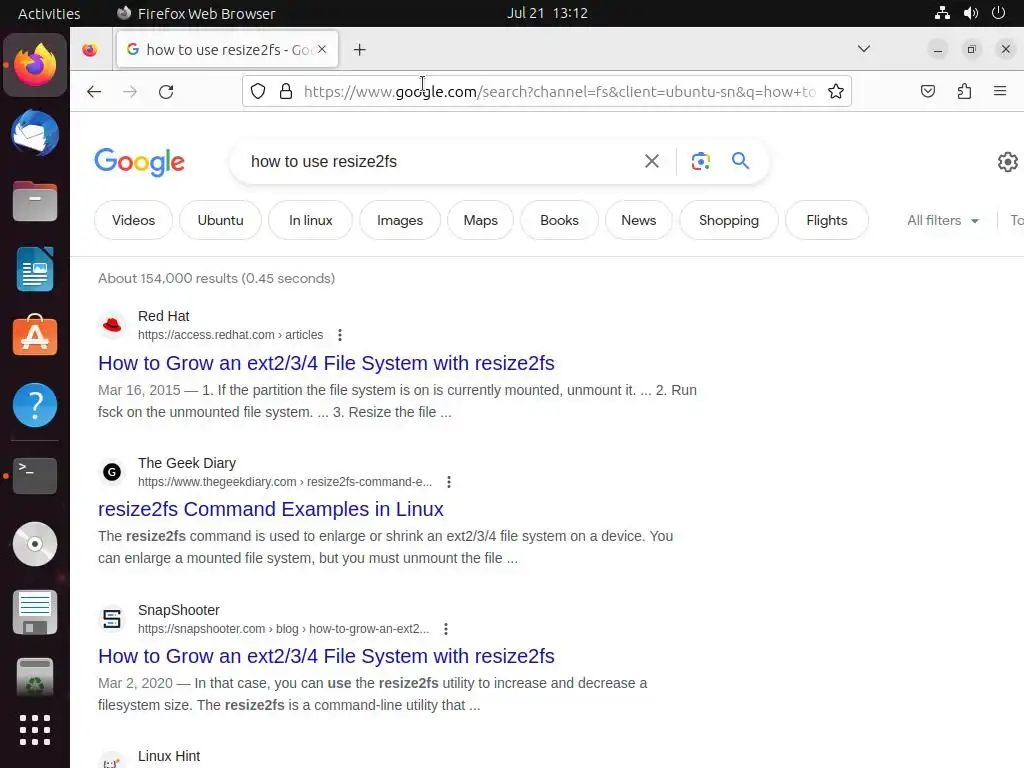Launch LibreOffice Writer from dock
Image resolution: width=1024 pixels, height=768 pixels.
click(35, 269)
